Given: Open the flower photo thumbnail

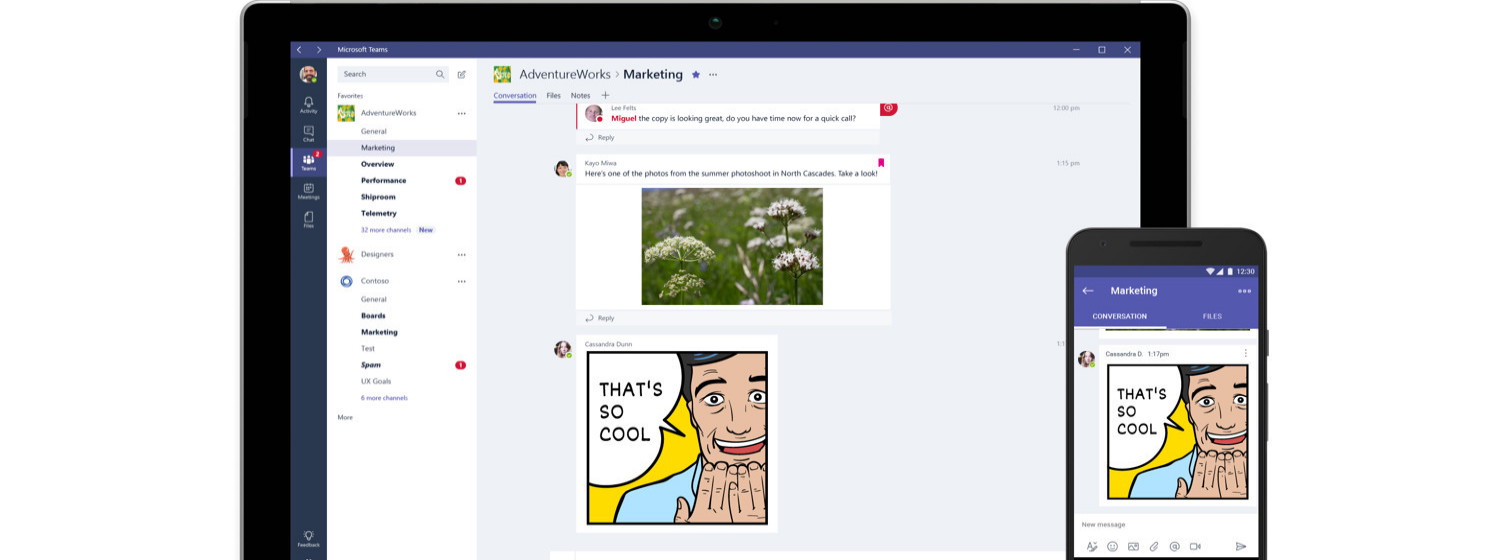Looking at the screenshot, I should coord(732,246).
